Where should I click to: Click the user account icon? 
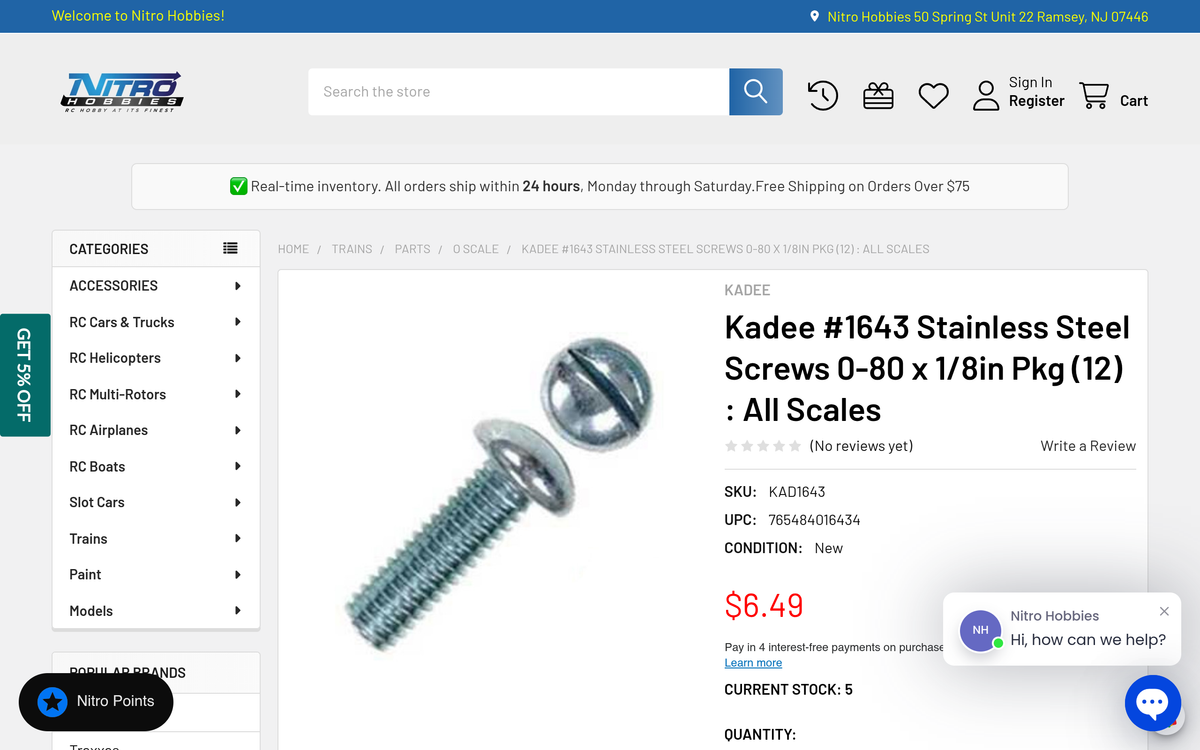pyautogui.click(x=986, y=96)
